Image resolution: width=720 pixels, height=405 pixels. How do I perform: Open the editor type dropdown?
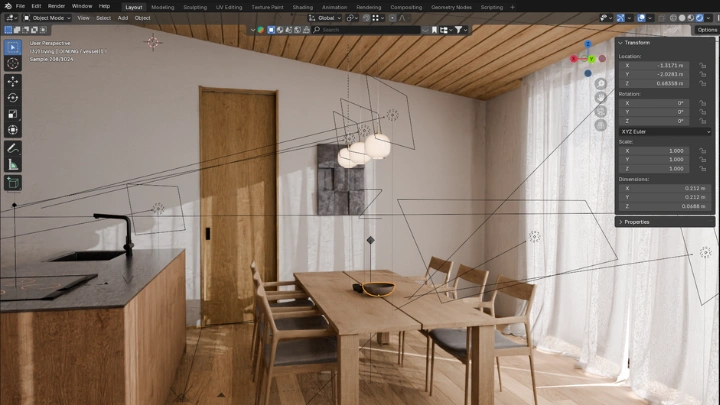point(11,18)
